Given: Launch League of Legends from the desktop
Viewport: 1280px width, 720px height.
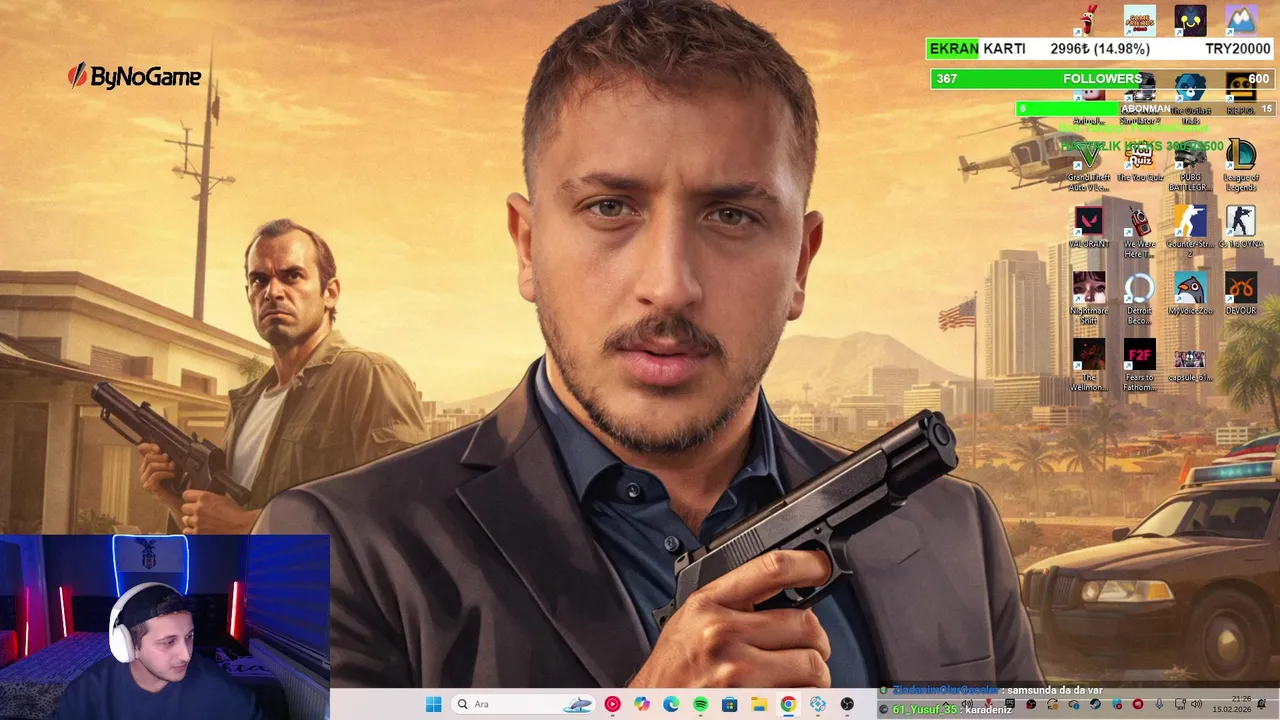Looking at the screenshot, I should pos(1241,166).
